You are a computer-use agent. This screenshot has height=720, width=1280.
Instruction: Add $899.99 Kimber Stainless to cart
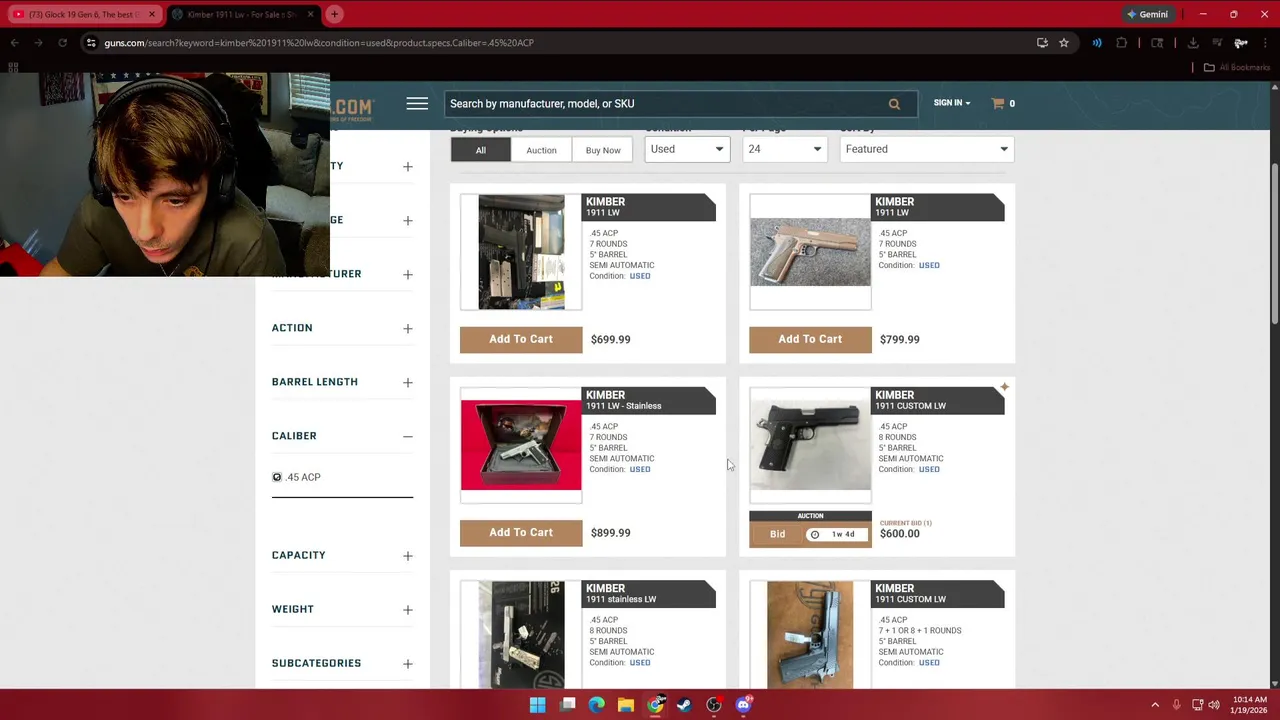pos(521,532)
